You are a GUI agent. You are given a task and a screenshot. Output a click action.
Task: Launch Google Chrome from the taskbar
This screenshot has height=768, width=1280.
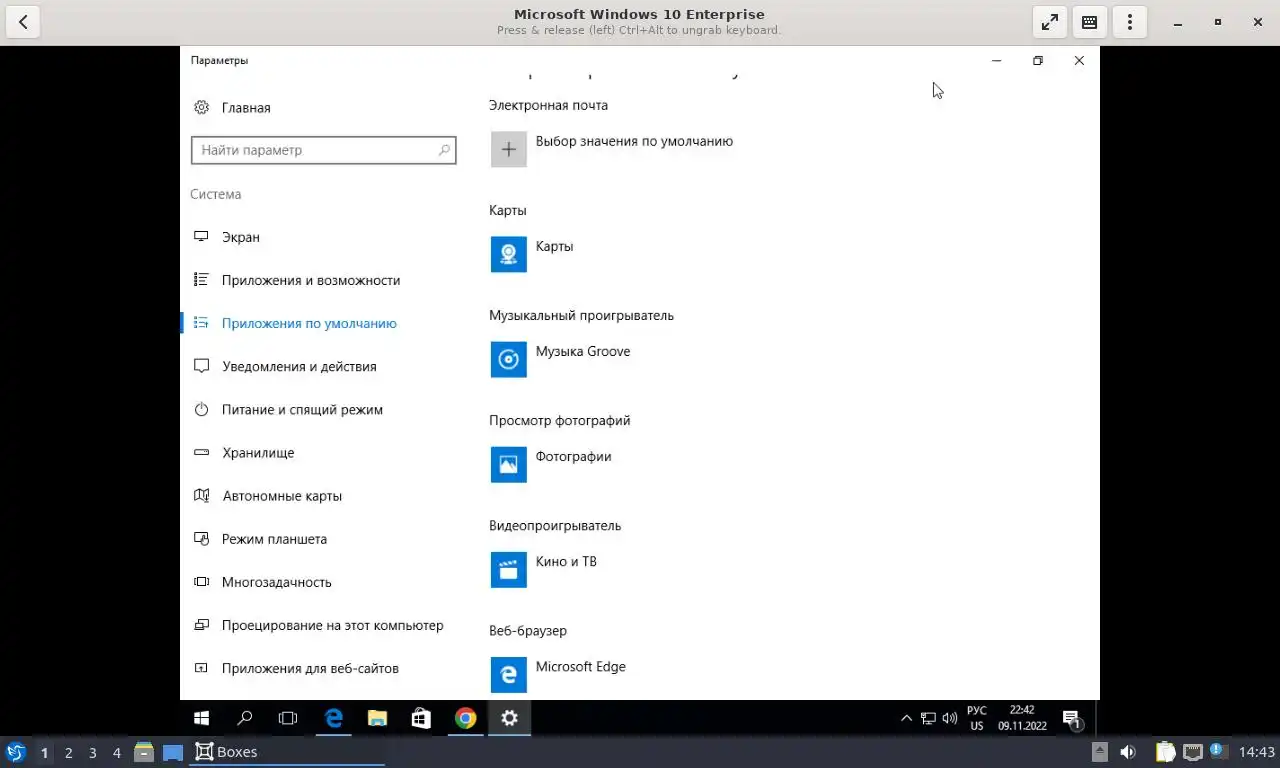[x=465, y=718]
